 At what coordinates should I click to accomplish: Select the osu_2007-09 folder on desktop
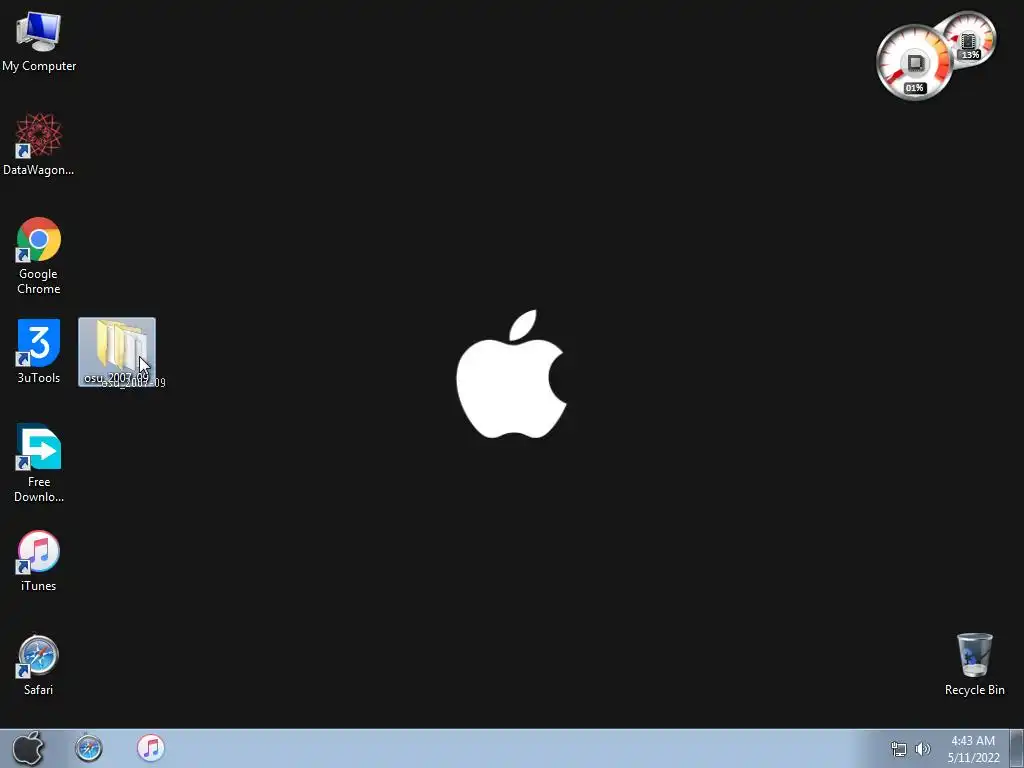[x=117, y=352]
